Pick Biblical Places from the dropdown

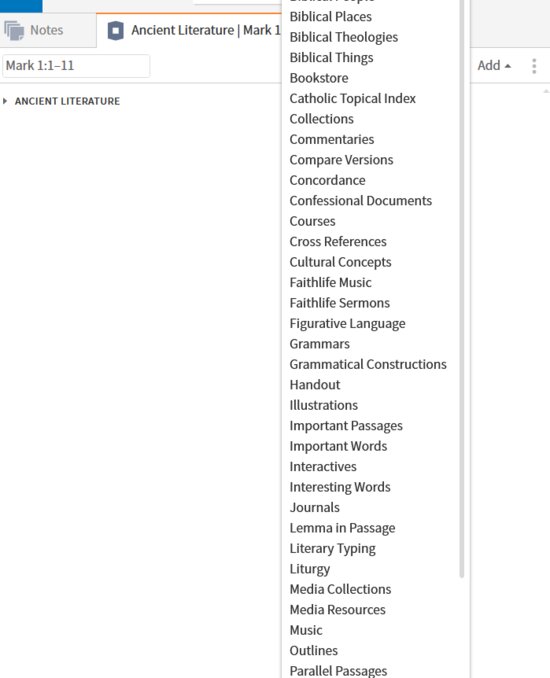tap(330, 17)
